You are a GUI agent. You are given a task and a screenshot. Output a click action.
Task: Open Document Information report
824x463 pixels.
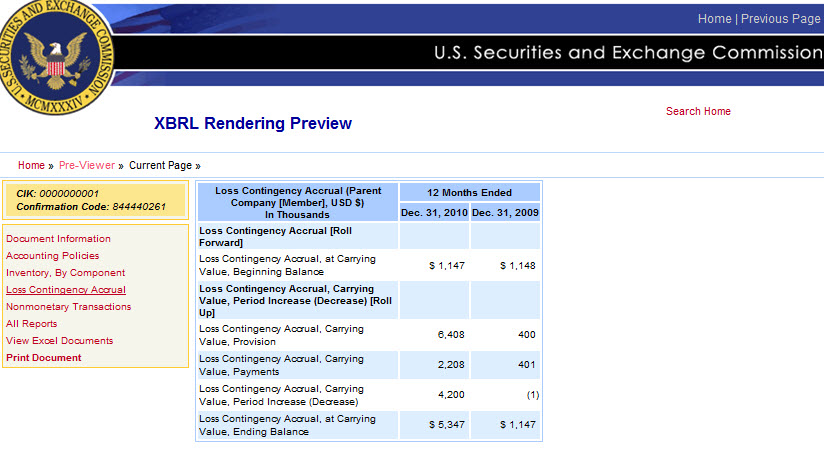coord(58,239)
